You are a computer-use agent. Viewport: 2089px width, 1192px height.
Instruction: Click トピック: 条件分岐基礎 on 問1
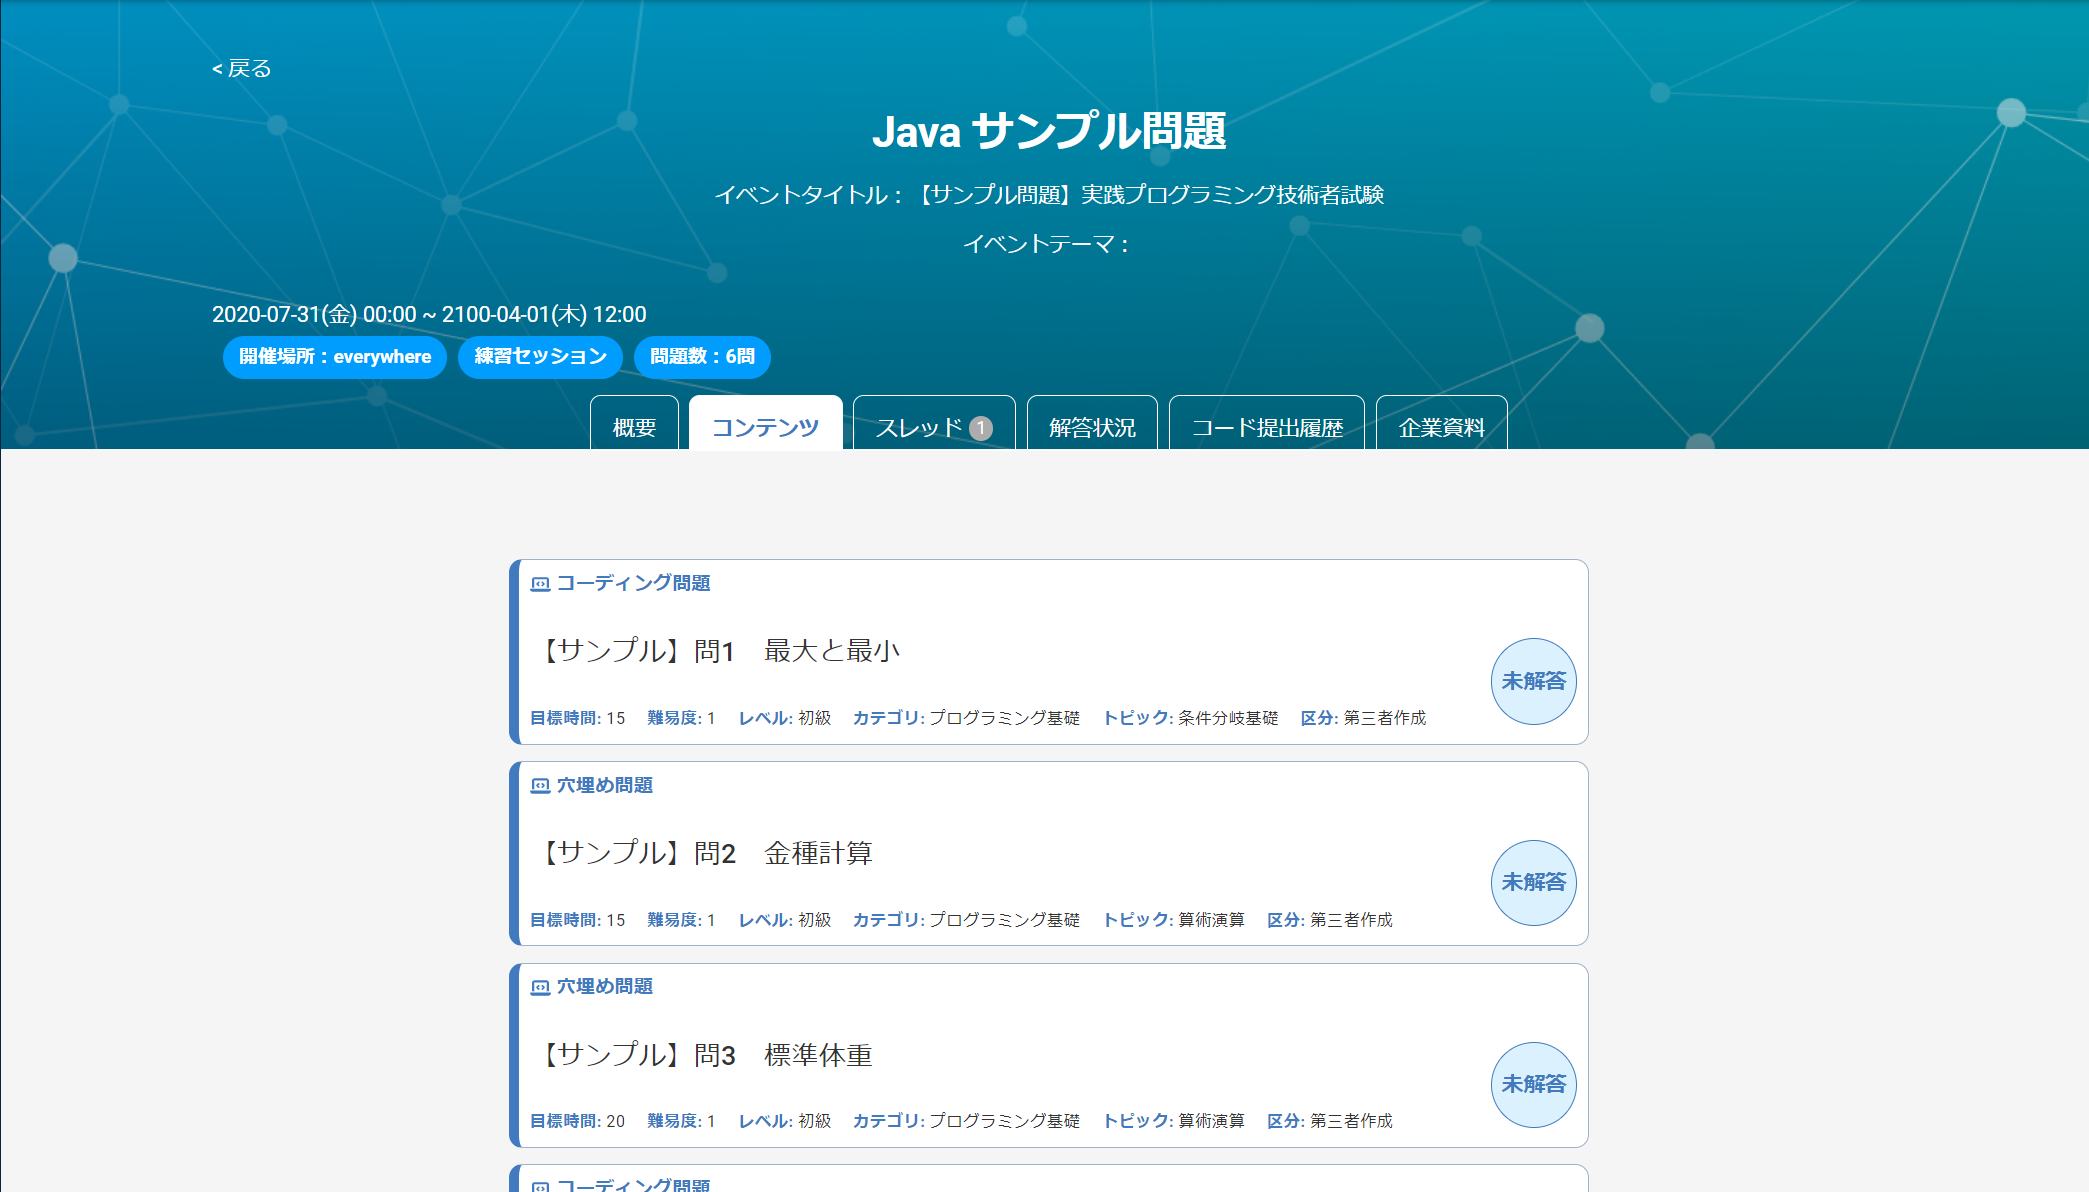[1190, 718]
